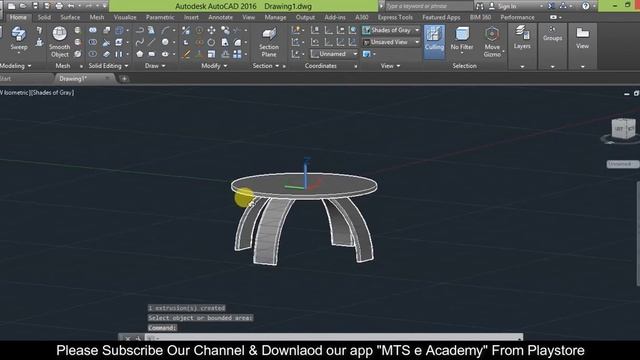Click the Smooth Object mesh tool
This screenshot has height=360, width=640.
point(60,42)
